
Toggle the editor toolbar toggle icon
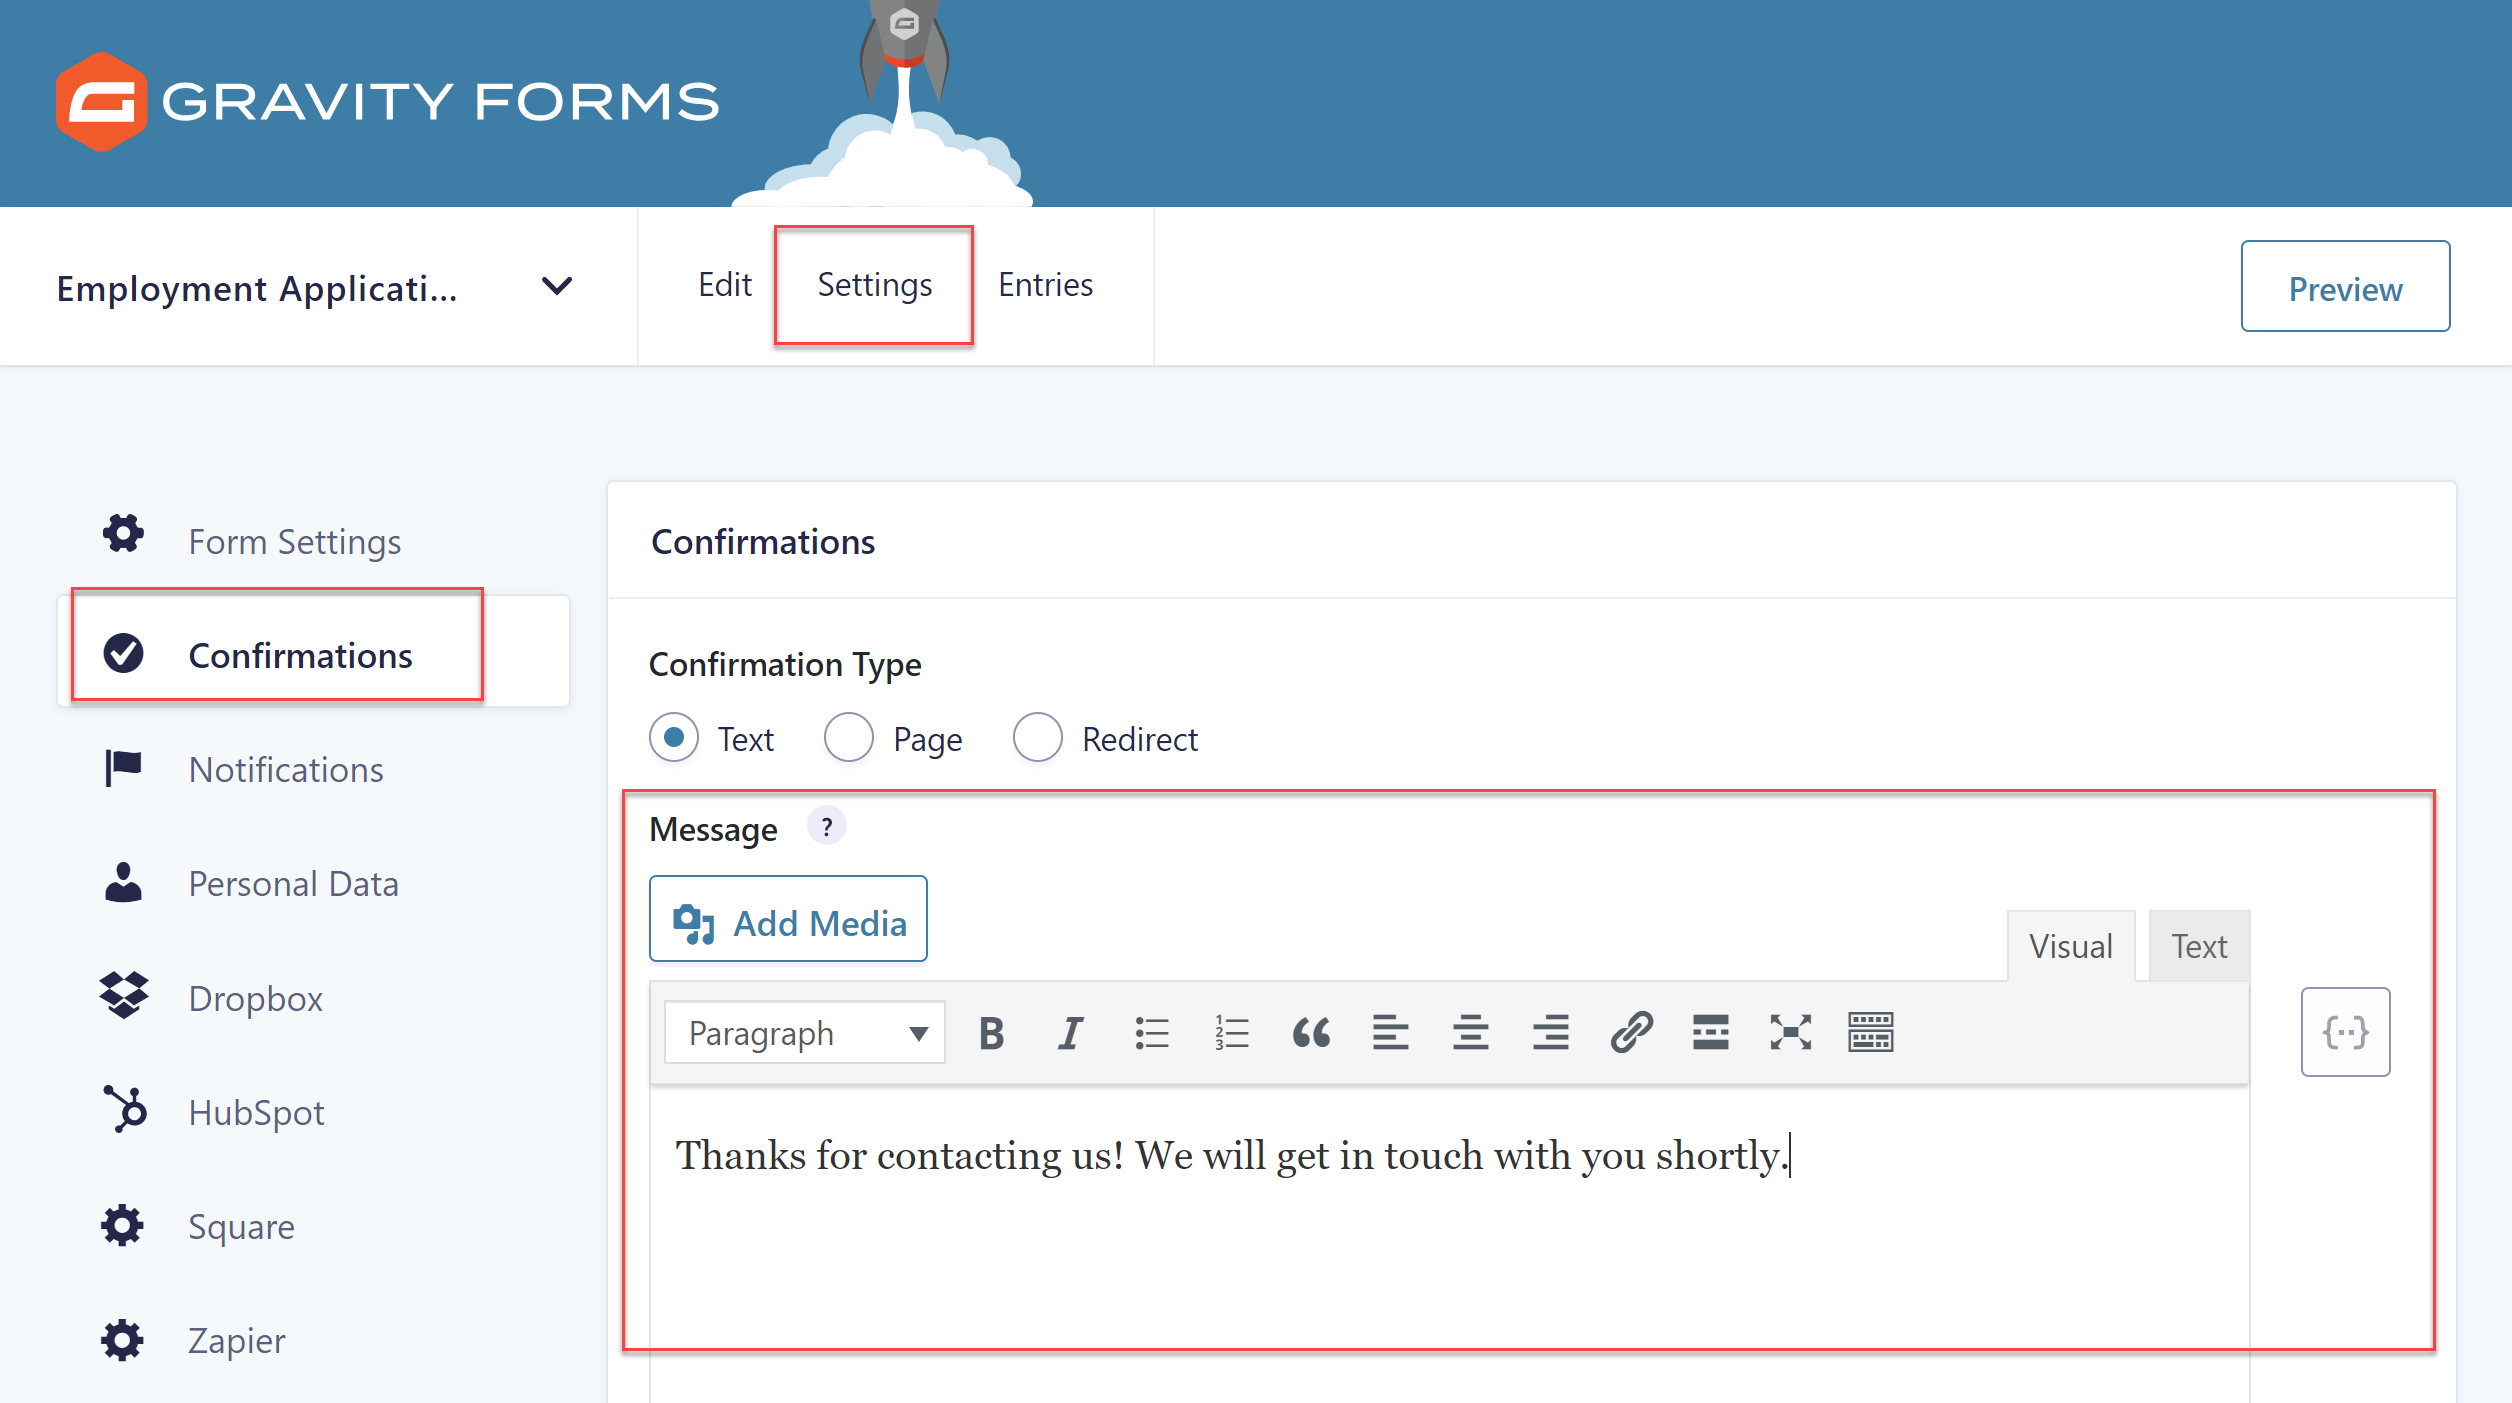pos(1871,1033)
